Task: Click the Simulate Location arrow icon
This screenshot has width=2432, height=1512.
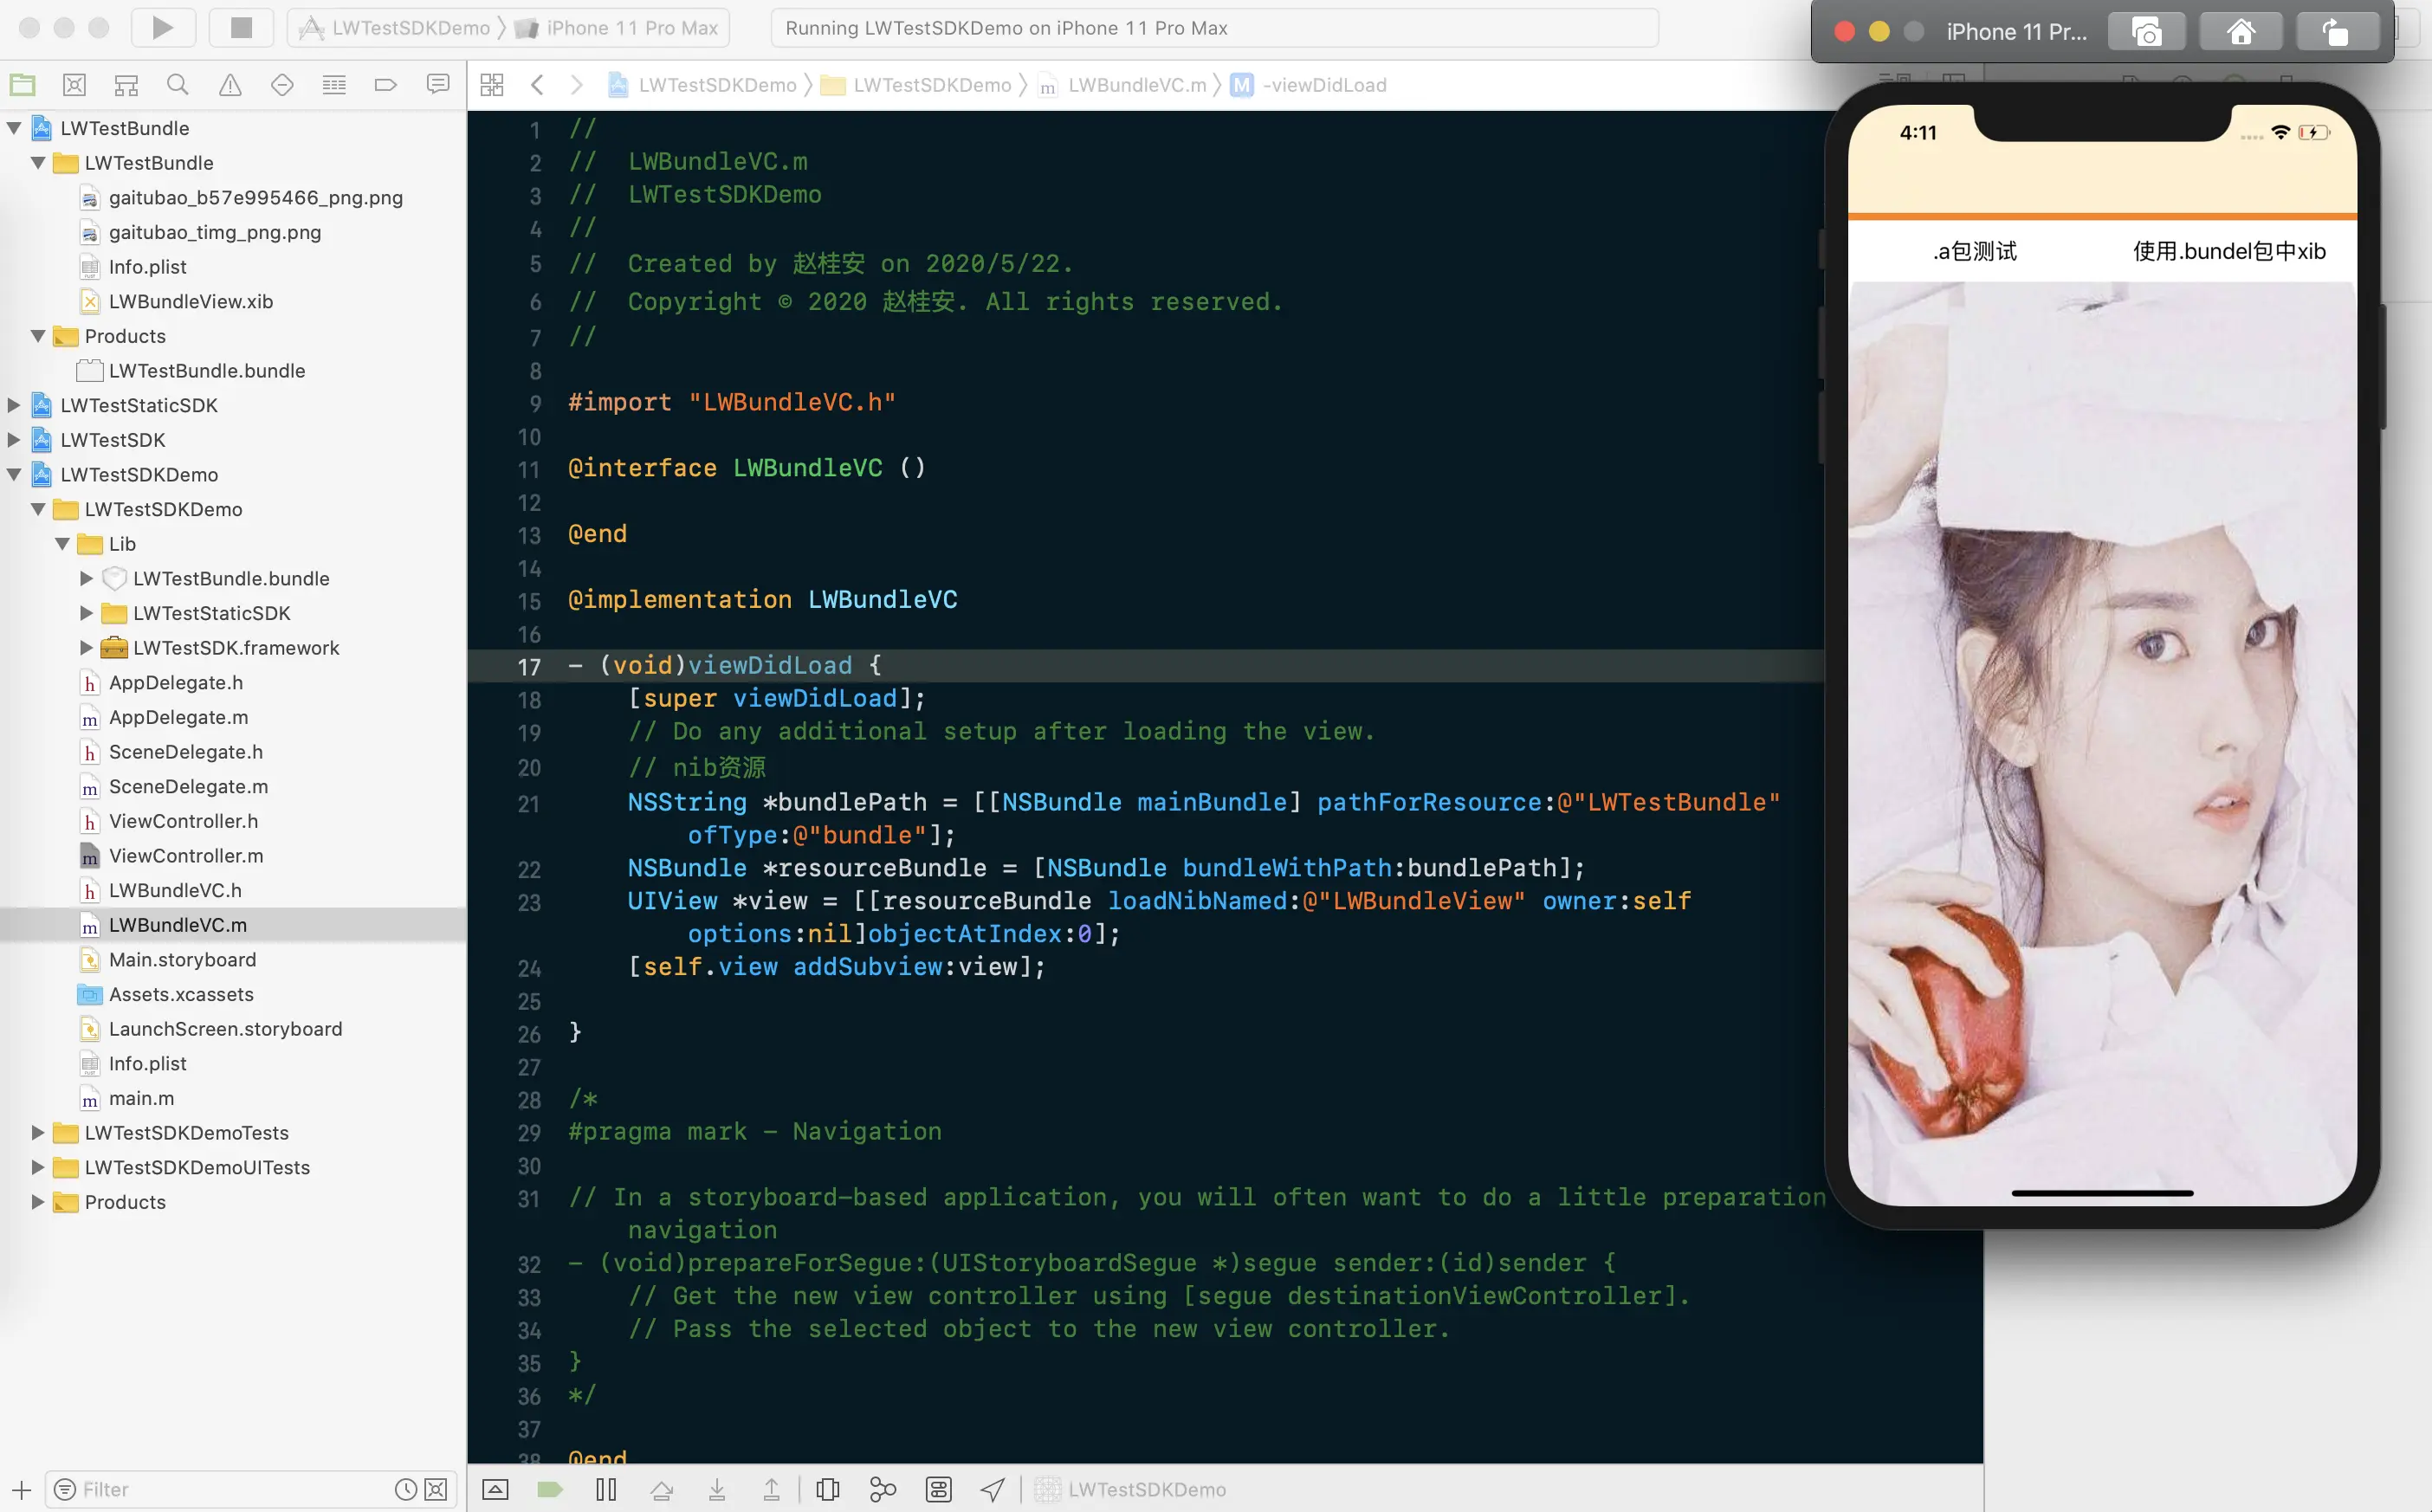Action: pos(992,1489)
